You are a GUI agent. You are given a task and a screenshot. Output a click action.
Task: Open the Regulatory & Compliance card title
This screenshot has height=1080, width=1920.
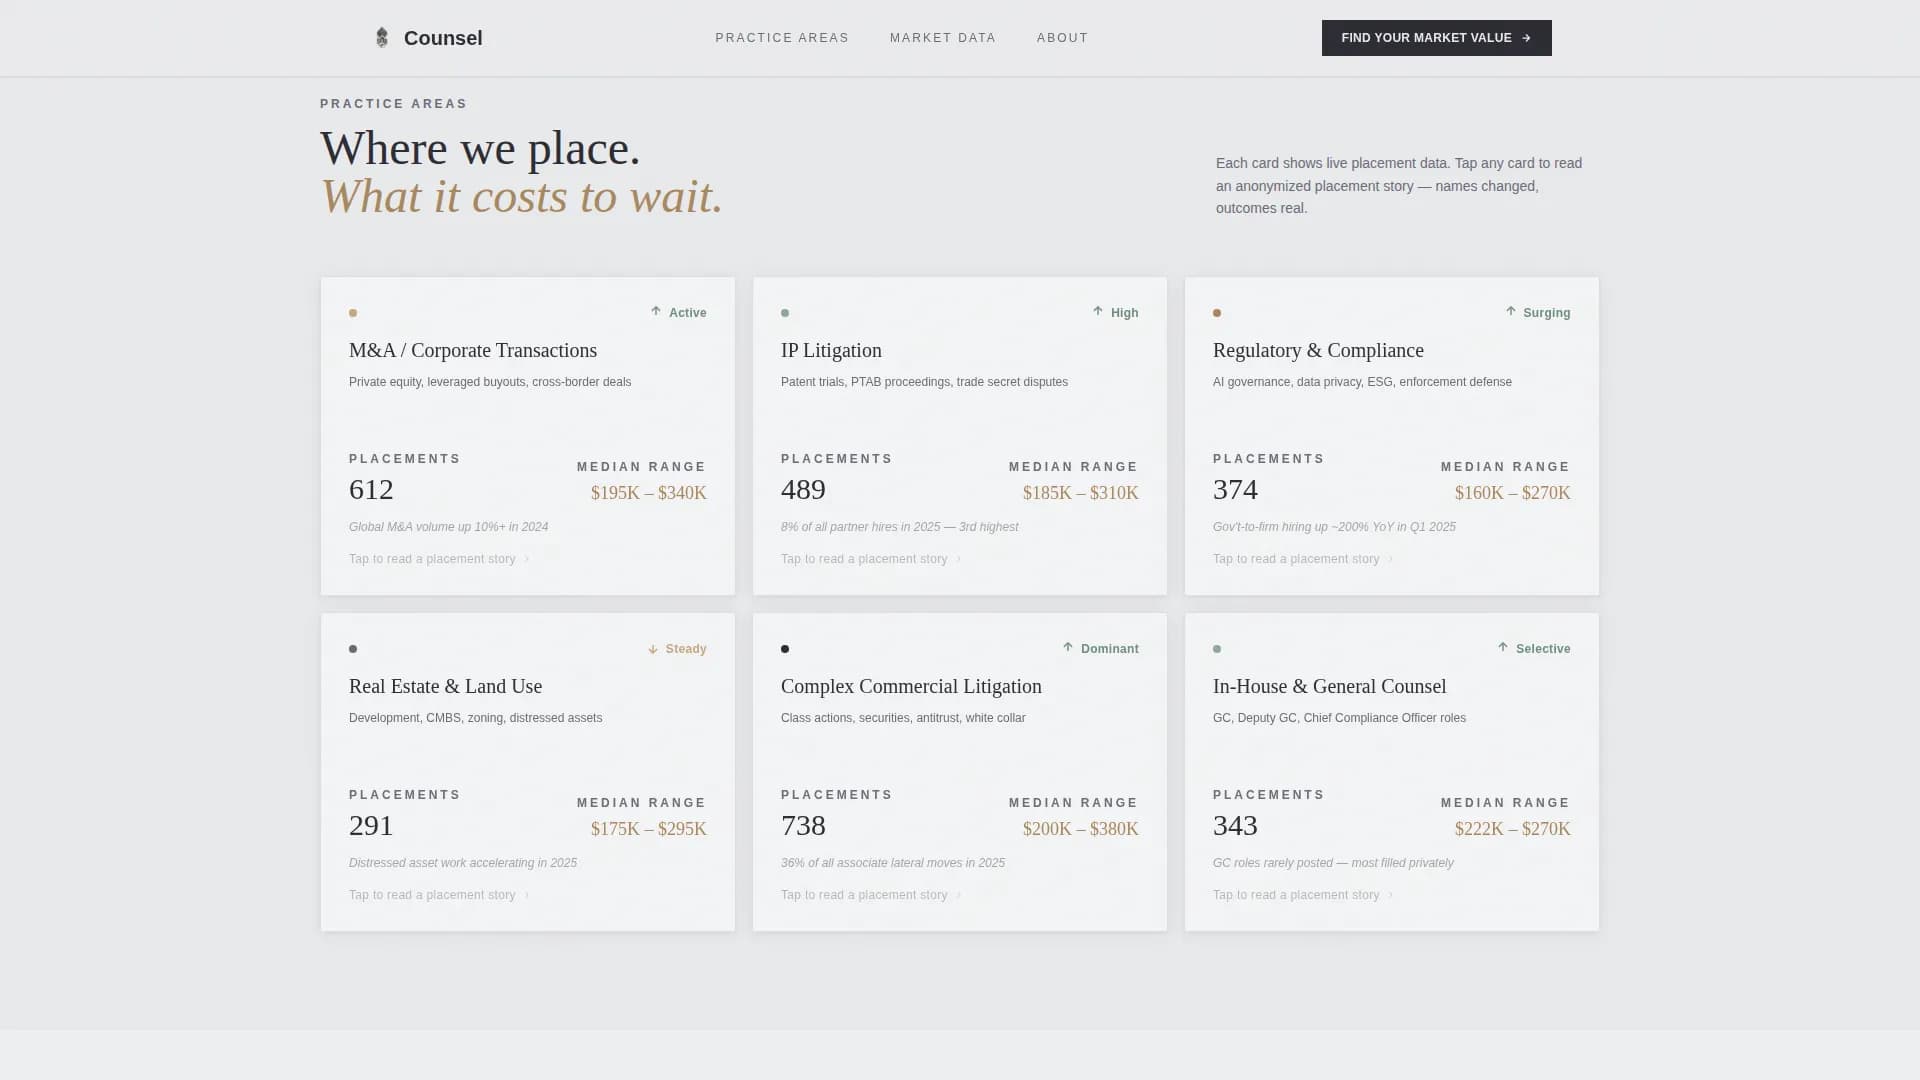point(1318,350)
